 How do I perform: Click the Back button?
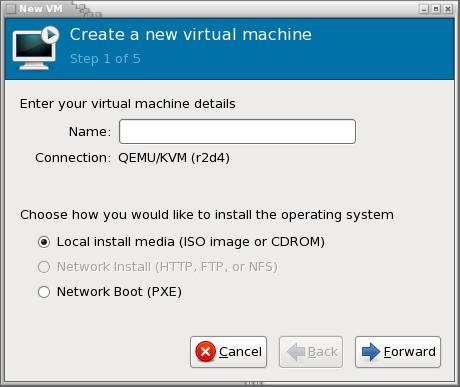point(311,352)
